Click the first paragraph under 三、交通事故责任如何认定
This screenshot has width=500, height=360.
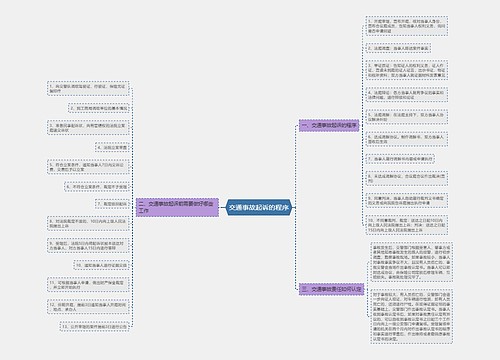411,262
